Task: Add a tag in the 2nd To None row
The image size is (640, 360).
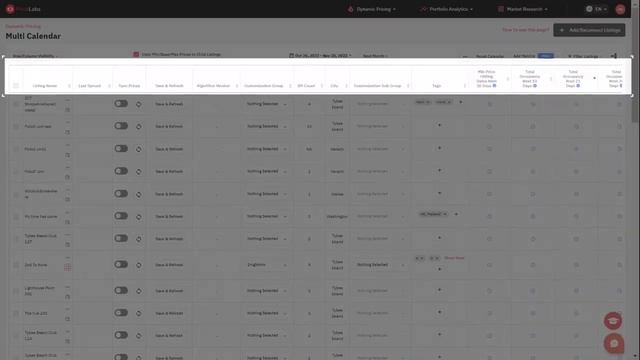Action: point(440,269)
